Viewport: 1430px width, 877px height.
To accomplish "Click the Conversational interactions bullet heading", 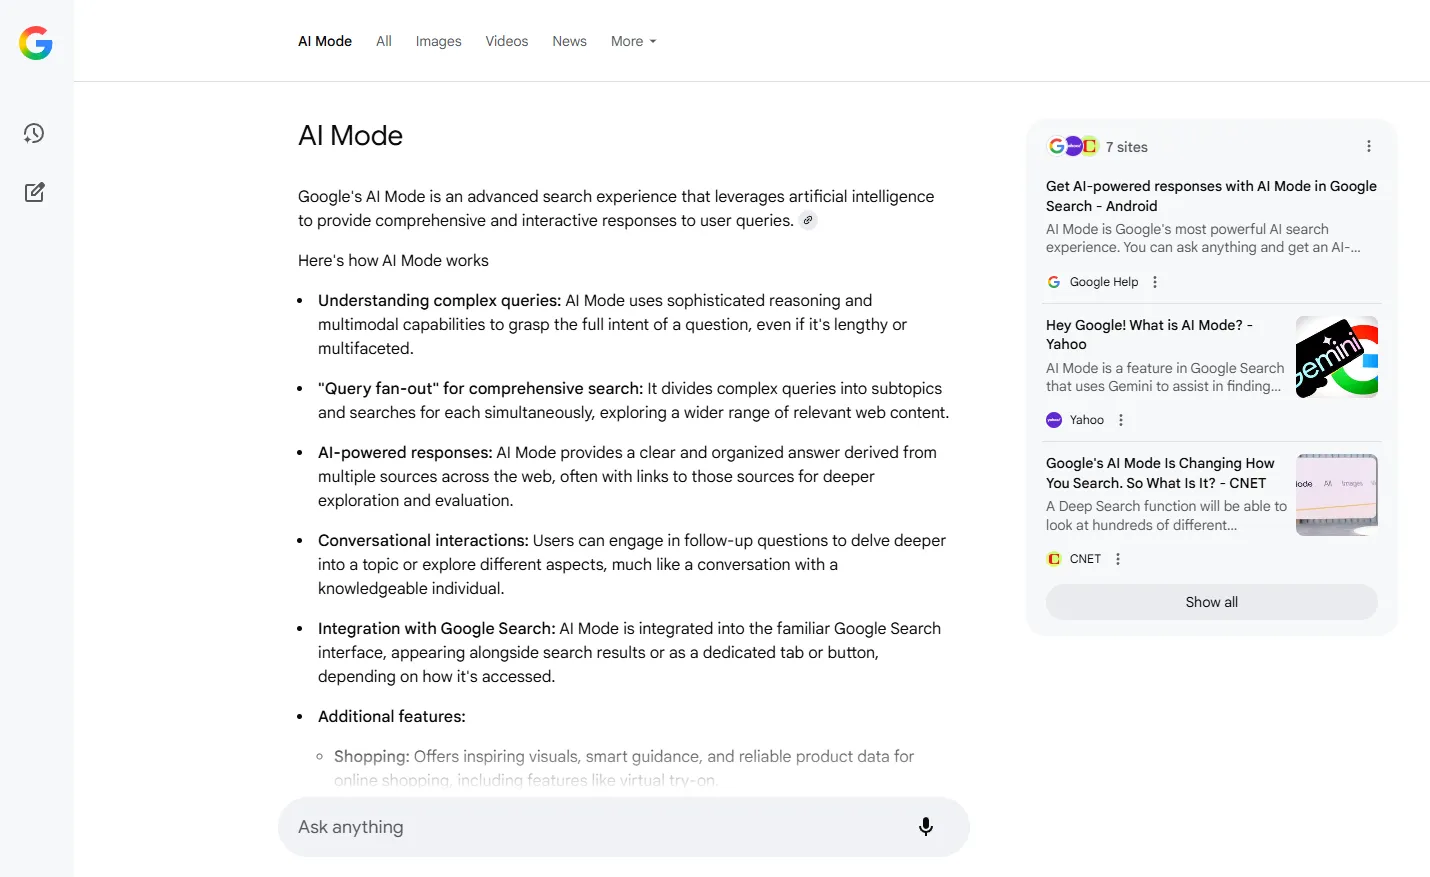I will point(423,541).
